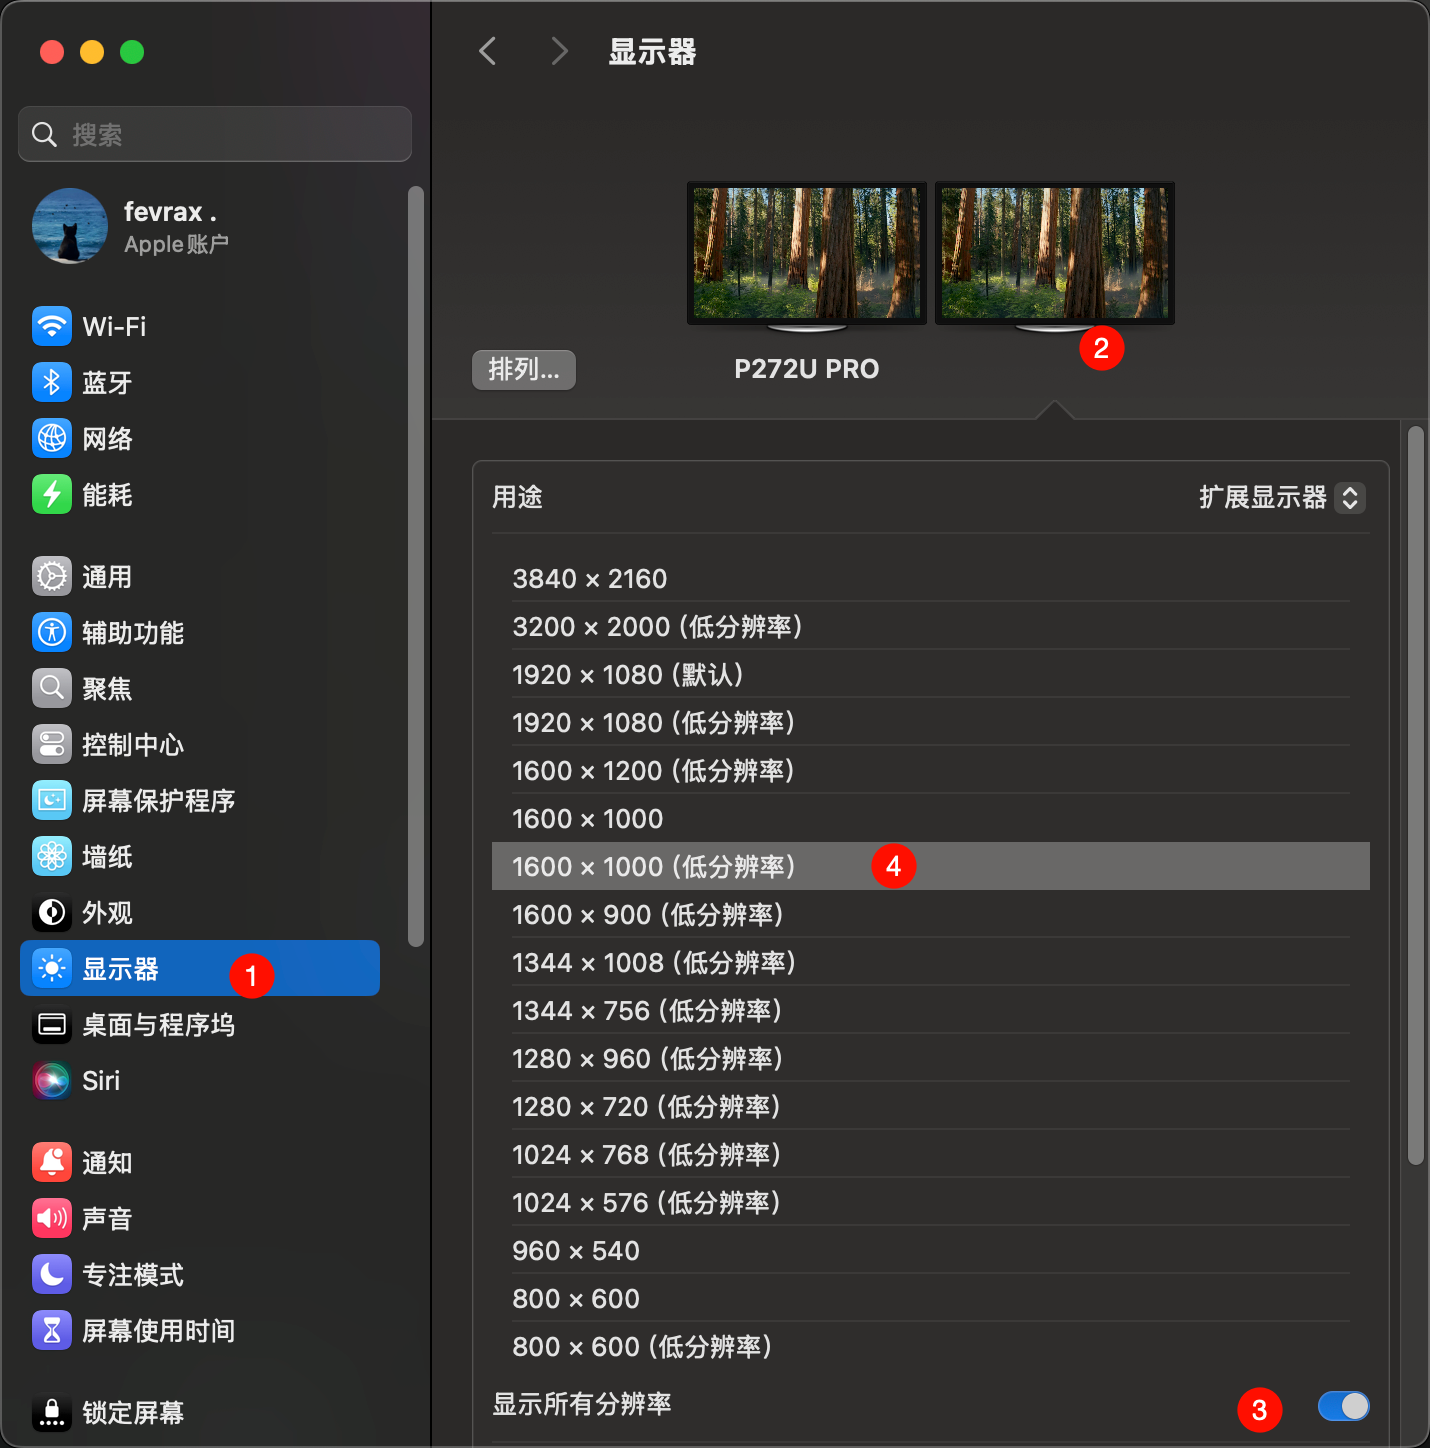Open the 专注模式 settings
1430x1448 pixels.
132,1274
